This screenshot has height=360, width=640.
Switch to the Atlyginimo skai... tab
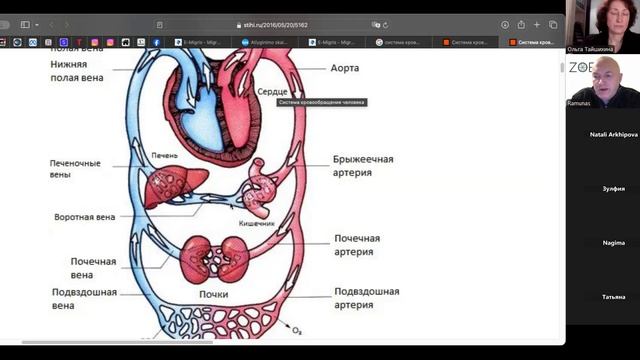tap(264, 42)
